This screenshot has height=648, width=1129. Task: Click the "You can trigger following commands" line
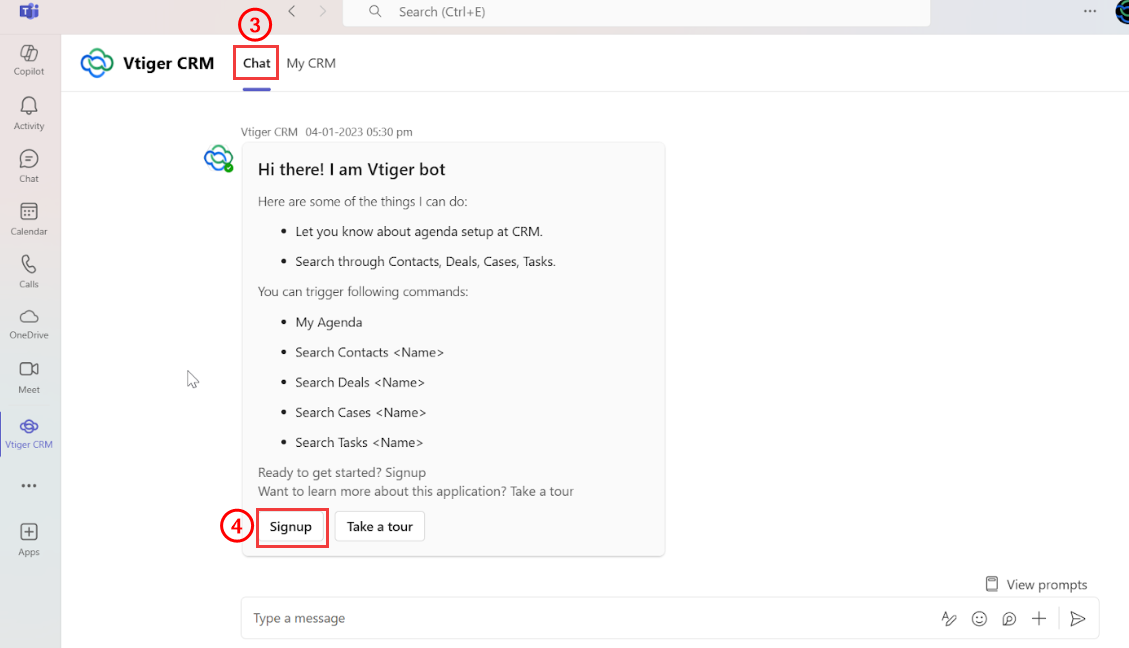point(363,292)
